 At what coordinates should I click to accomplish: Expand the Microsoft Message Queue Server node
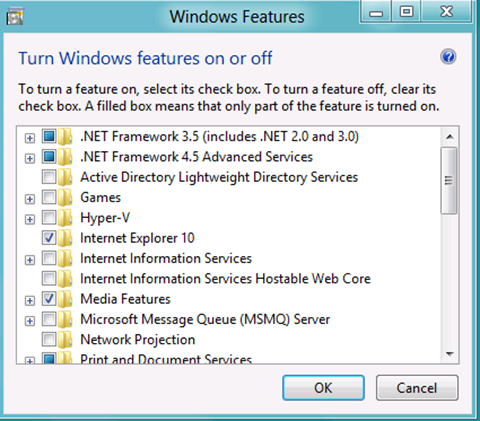(x=30, y=321)
